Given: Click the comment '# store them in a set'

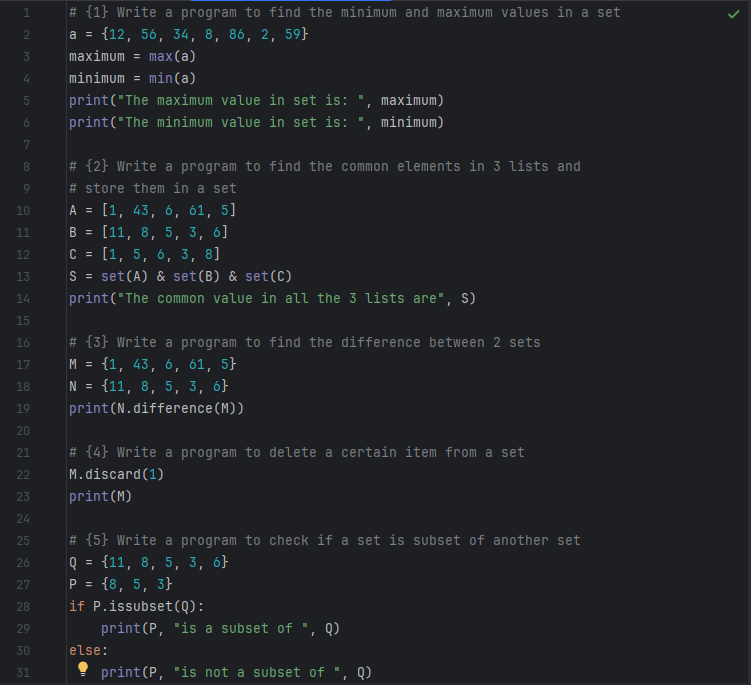Looking at the screenshot, I should (153, 189).
